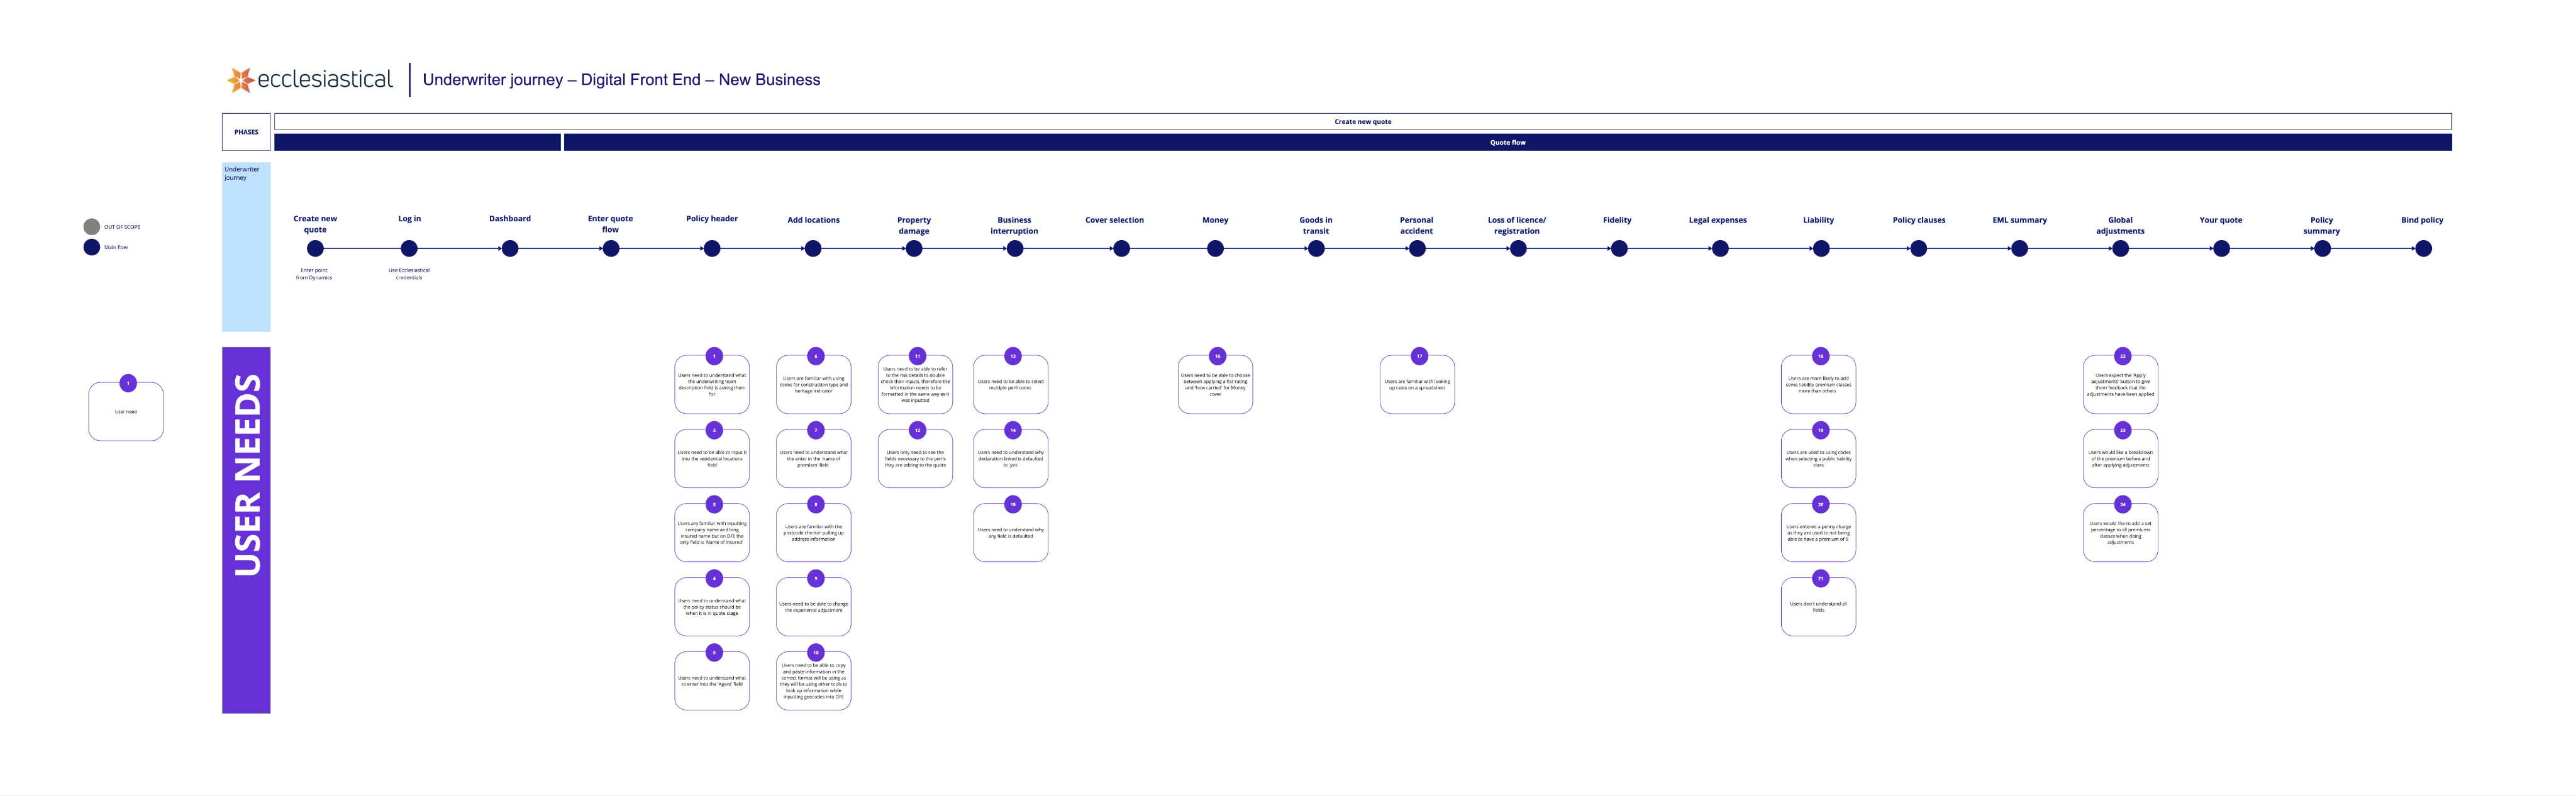Select the Liability step circle node

pos(1821,249)
